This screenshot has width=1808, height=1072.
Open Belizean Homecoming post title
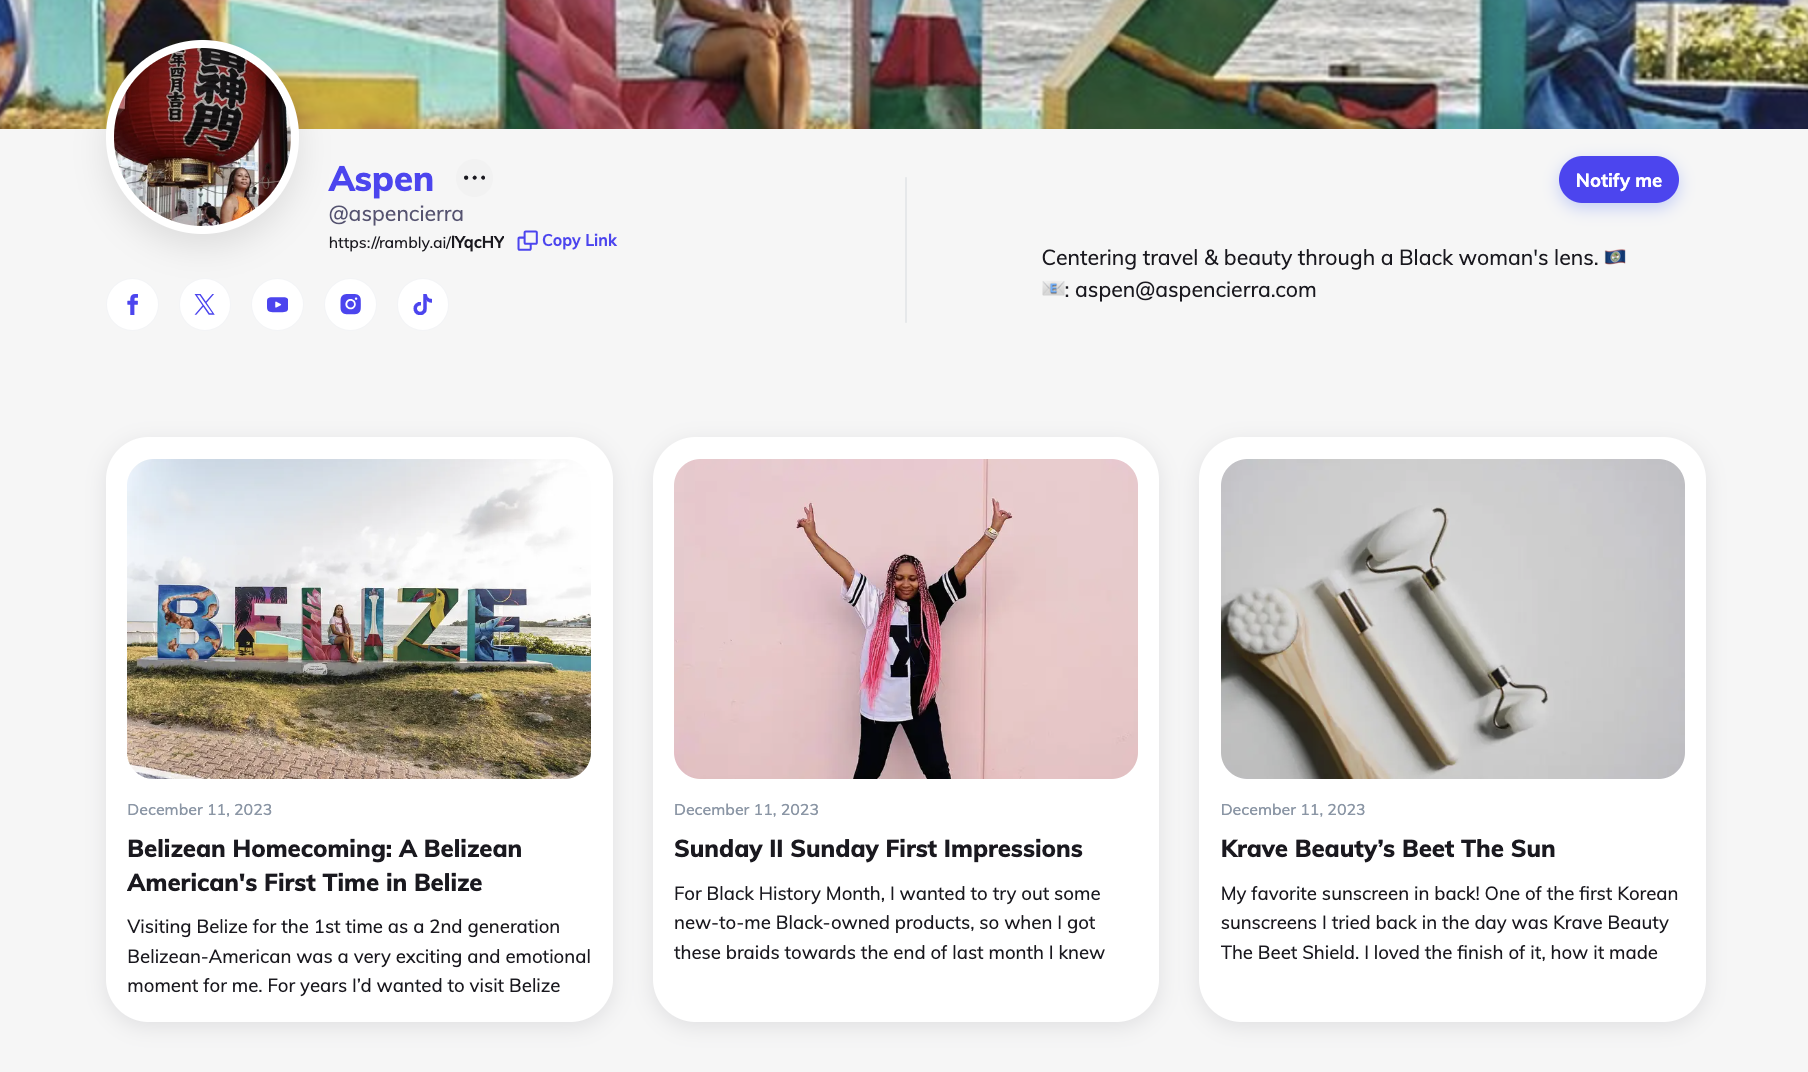point(325,866)
